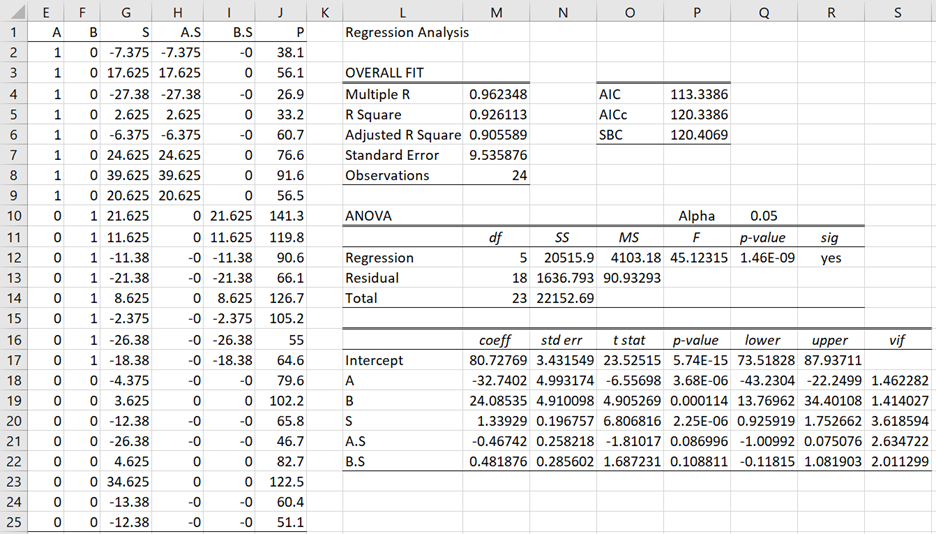936x534 pixels.
Task: Select column header E
Action: [x=46, y=12]
